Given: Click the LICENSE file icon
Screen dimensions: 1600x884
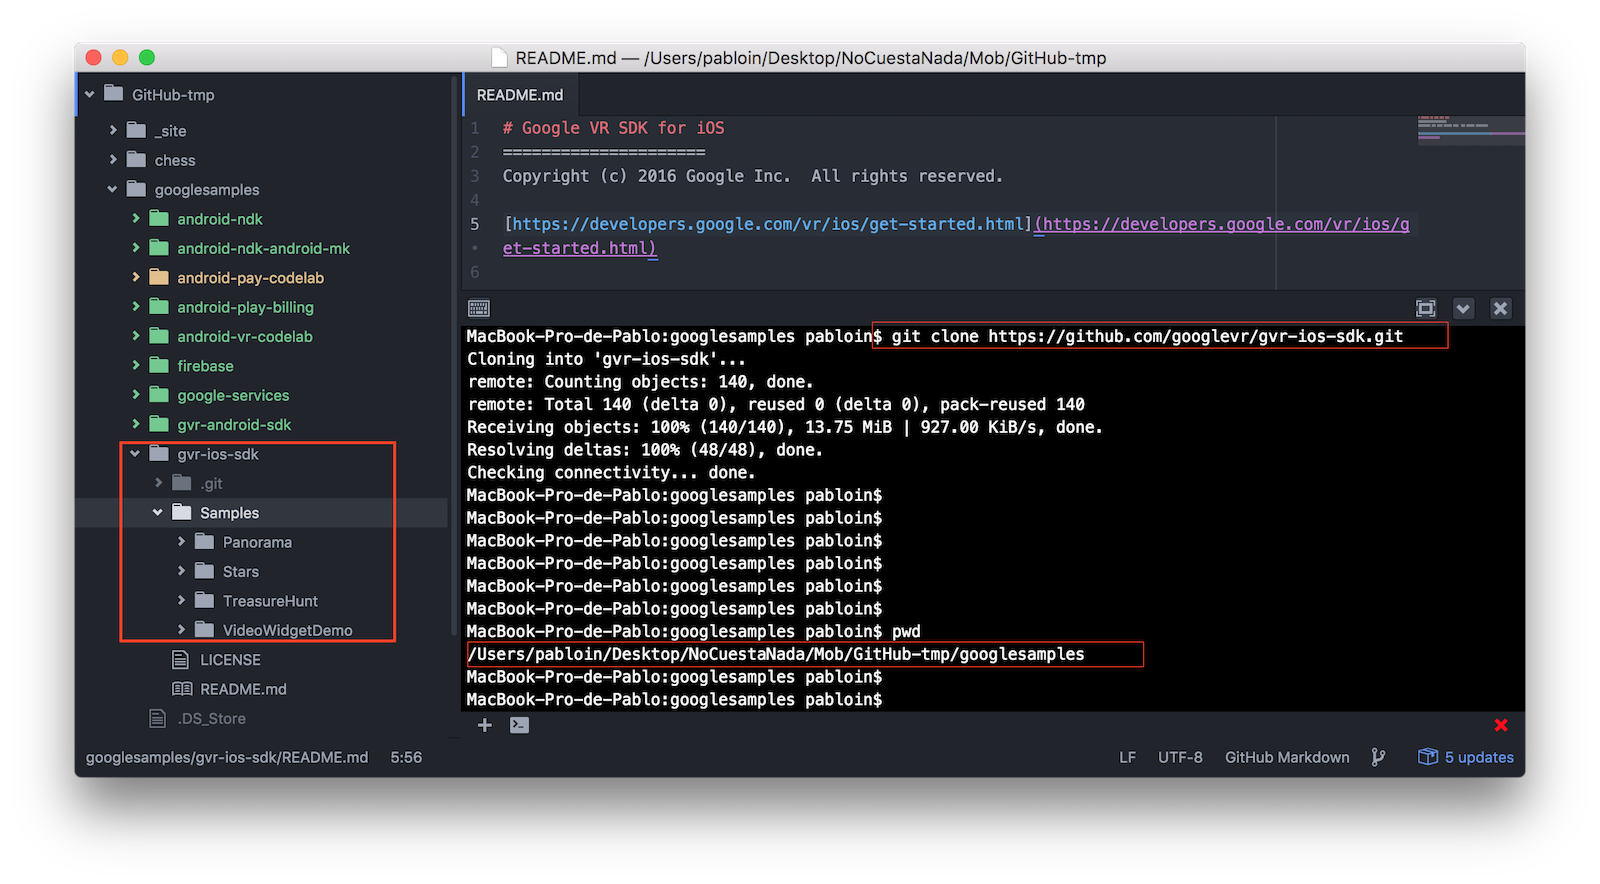Looking at the screenshot, I should tap(181, 659).
